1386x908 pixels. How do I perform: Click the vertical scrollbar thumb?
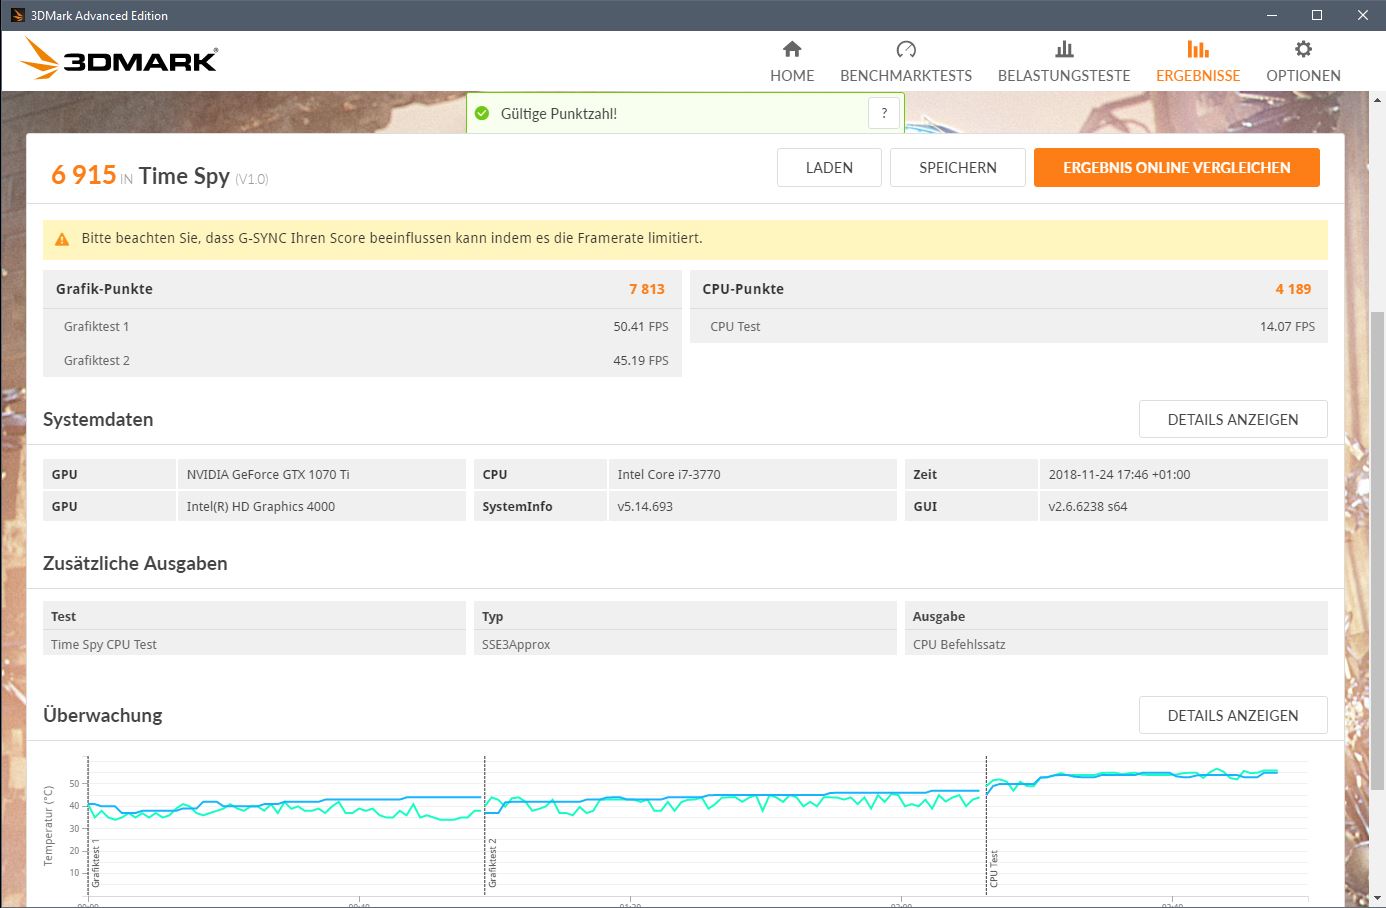coord(1377,550)
